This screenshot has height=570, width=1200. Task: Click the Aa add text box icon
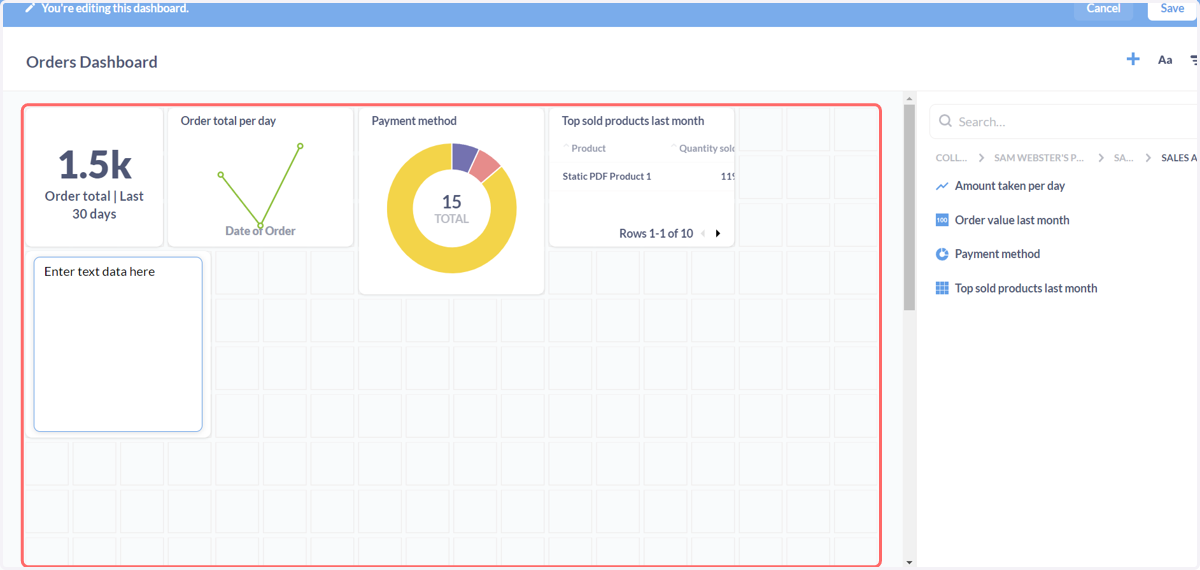coord(1165,60)
